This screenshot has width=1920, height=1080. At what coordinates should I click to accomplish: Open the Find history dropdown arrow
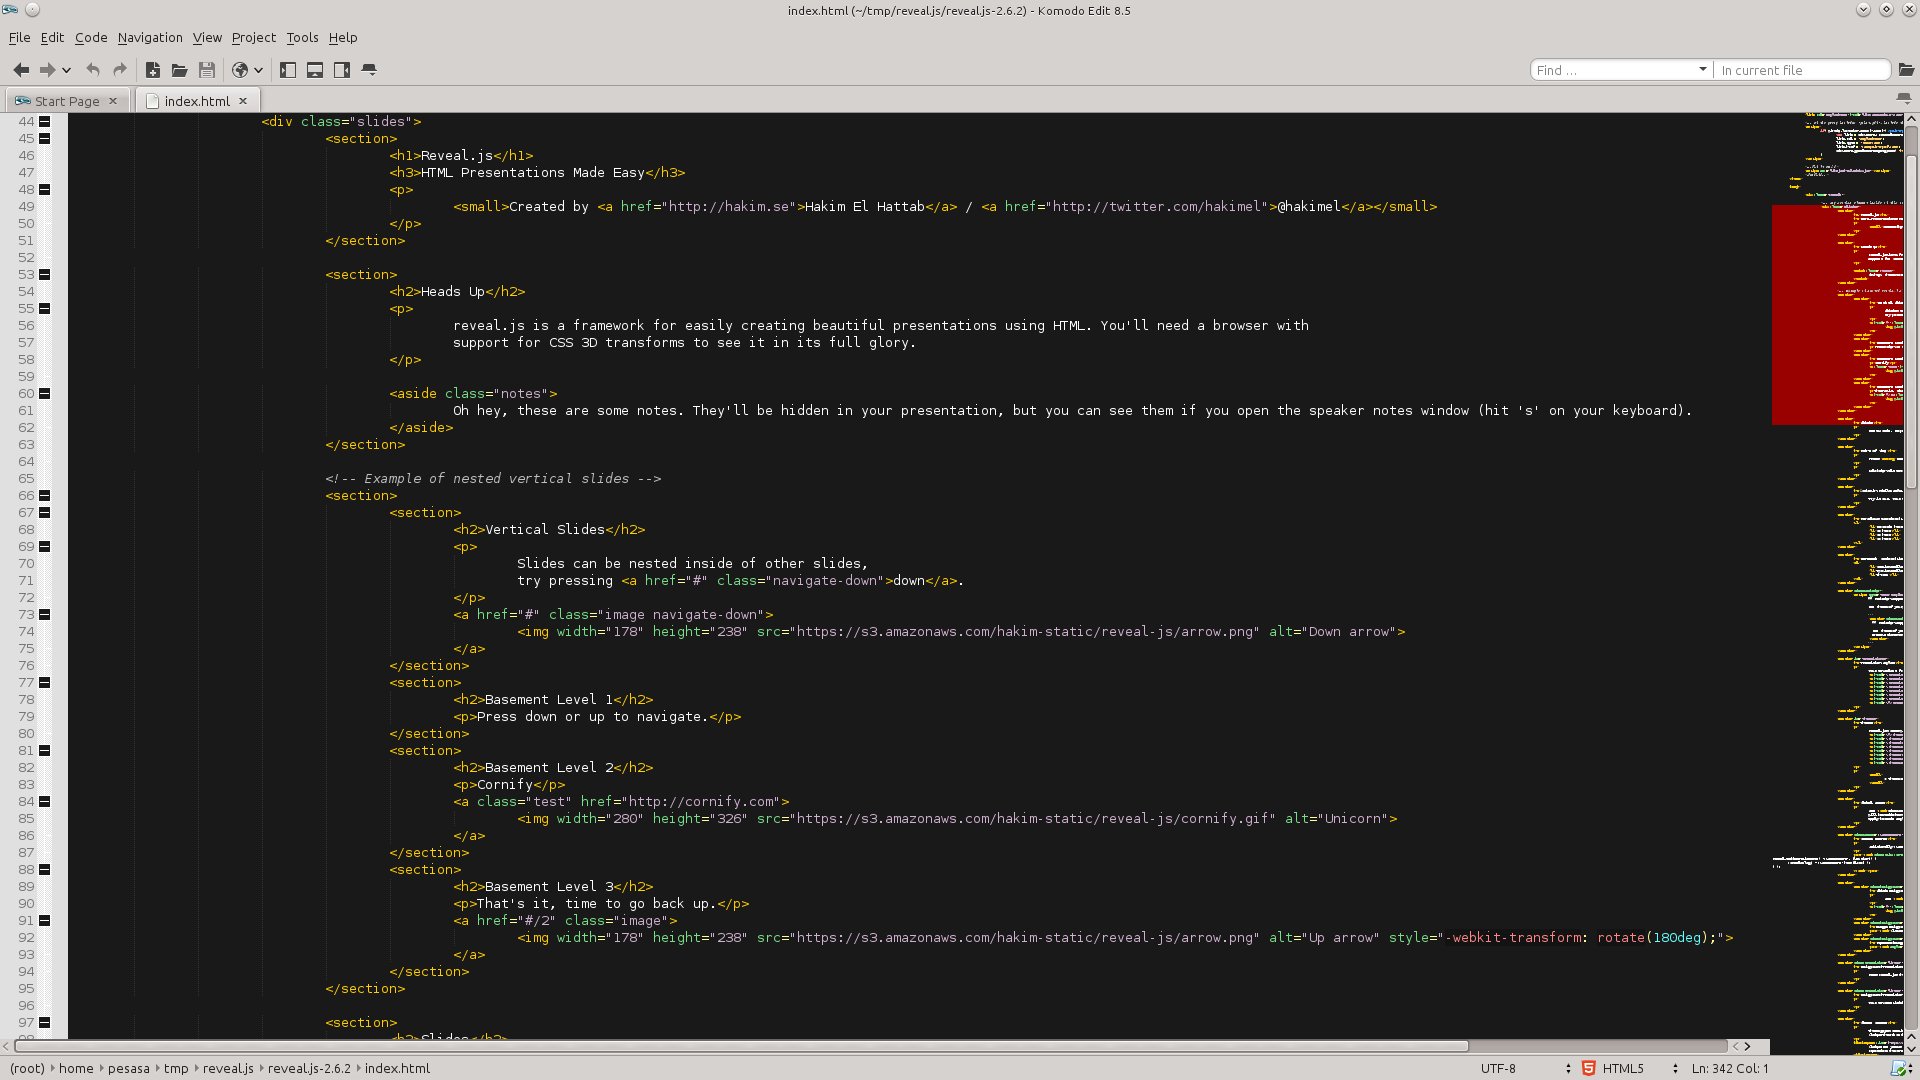click(1702, 70)
